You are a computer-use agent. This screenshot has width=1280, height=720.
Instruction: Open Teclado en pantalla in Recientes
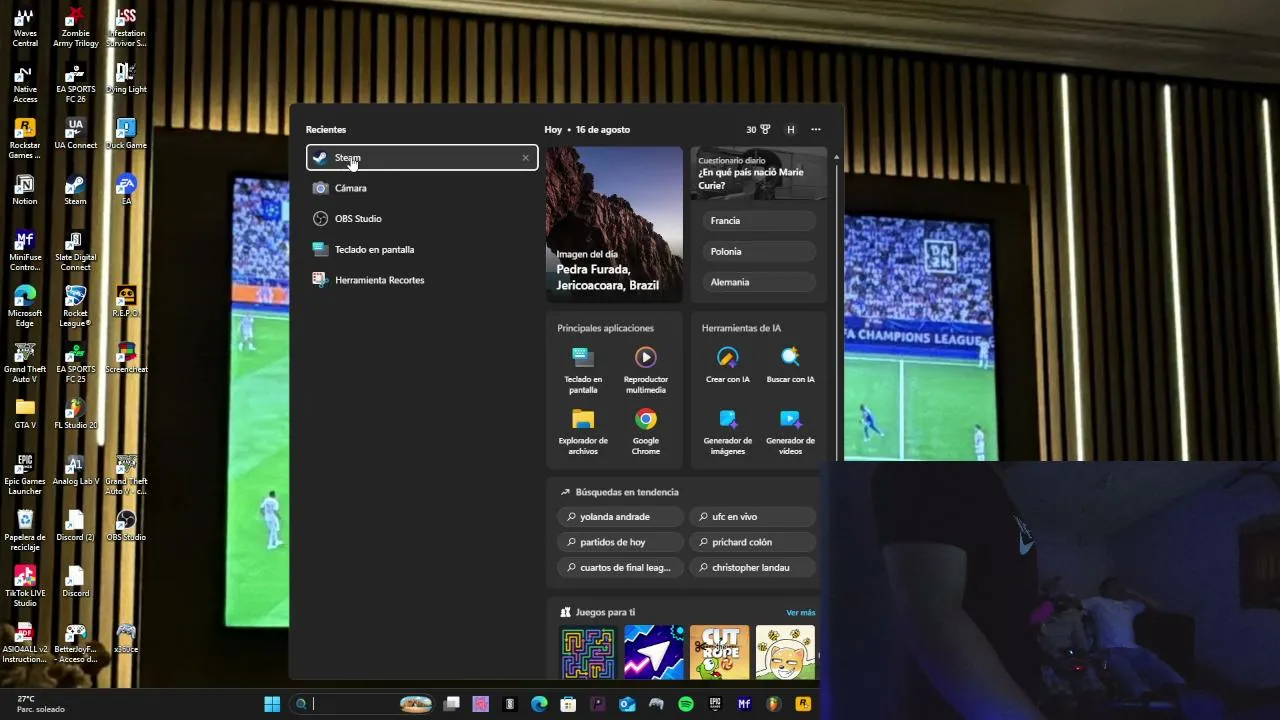(x=422, y=250)
